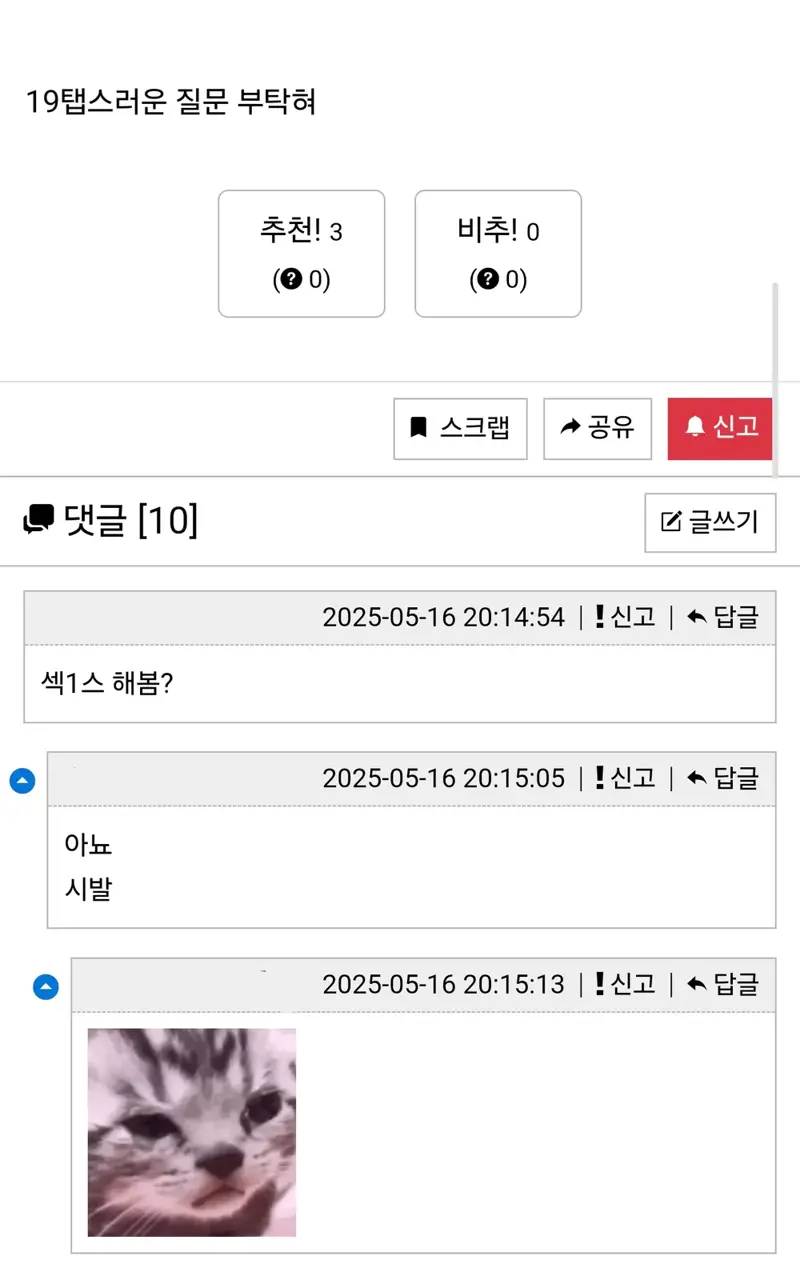Report the post with the red 신고 bell button

point(722,429)
